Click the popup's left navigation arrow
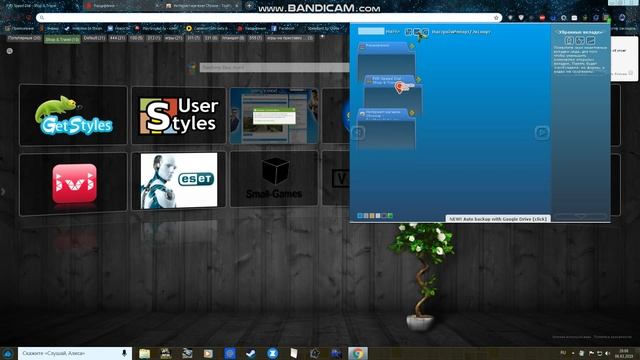The image size is (640, 360). (358, 132)
